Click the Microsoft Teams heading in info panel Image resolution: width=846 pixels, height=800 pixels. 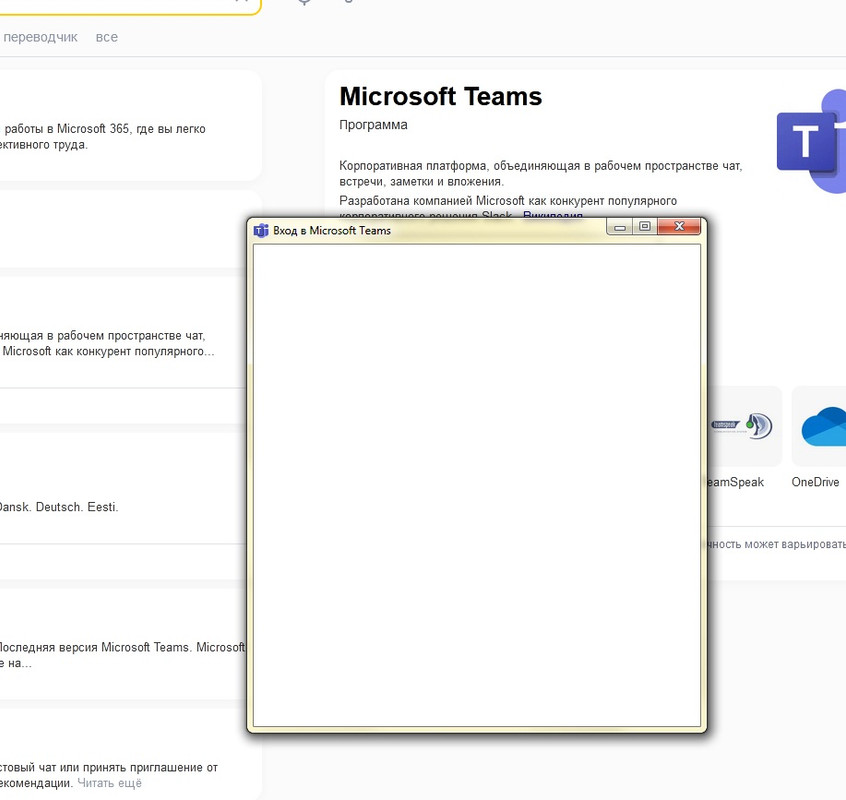coord(440,97)
